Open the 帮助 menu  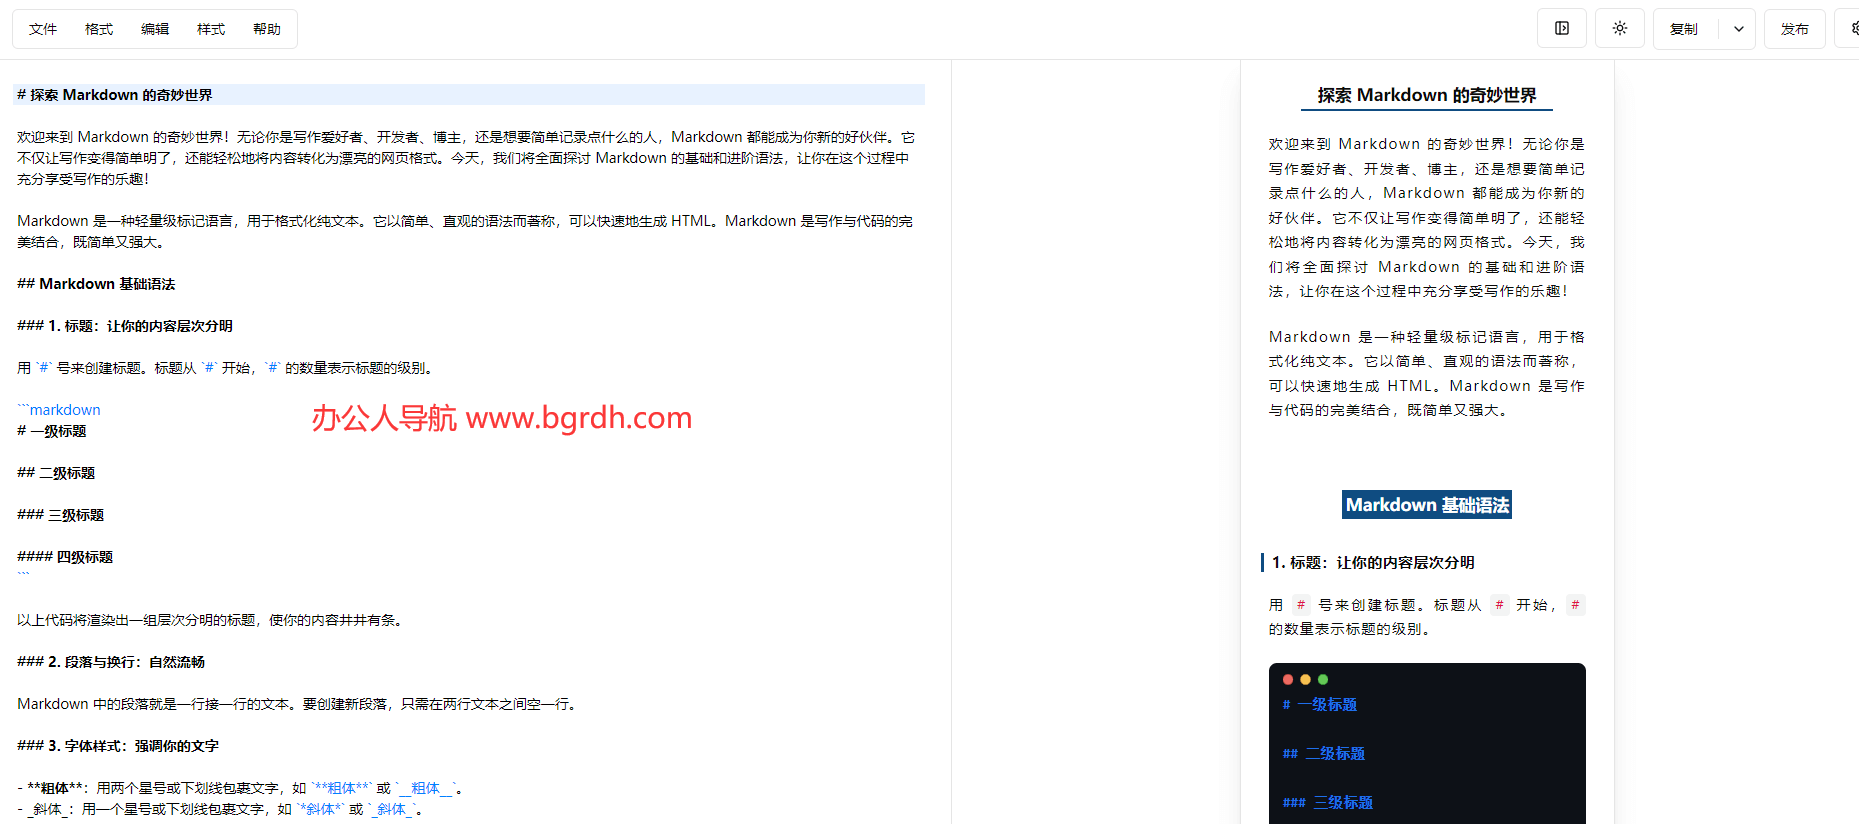tap(267, 29)
